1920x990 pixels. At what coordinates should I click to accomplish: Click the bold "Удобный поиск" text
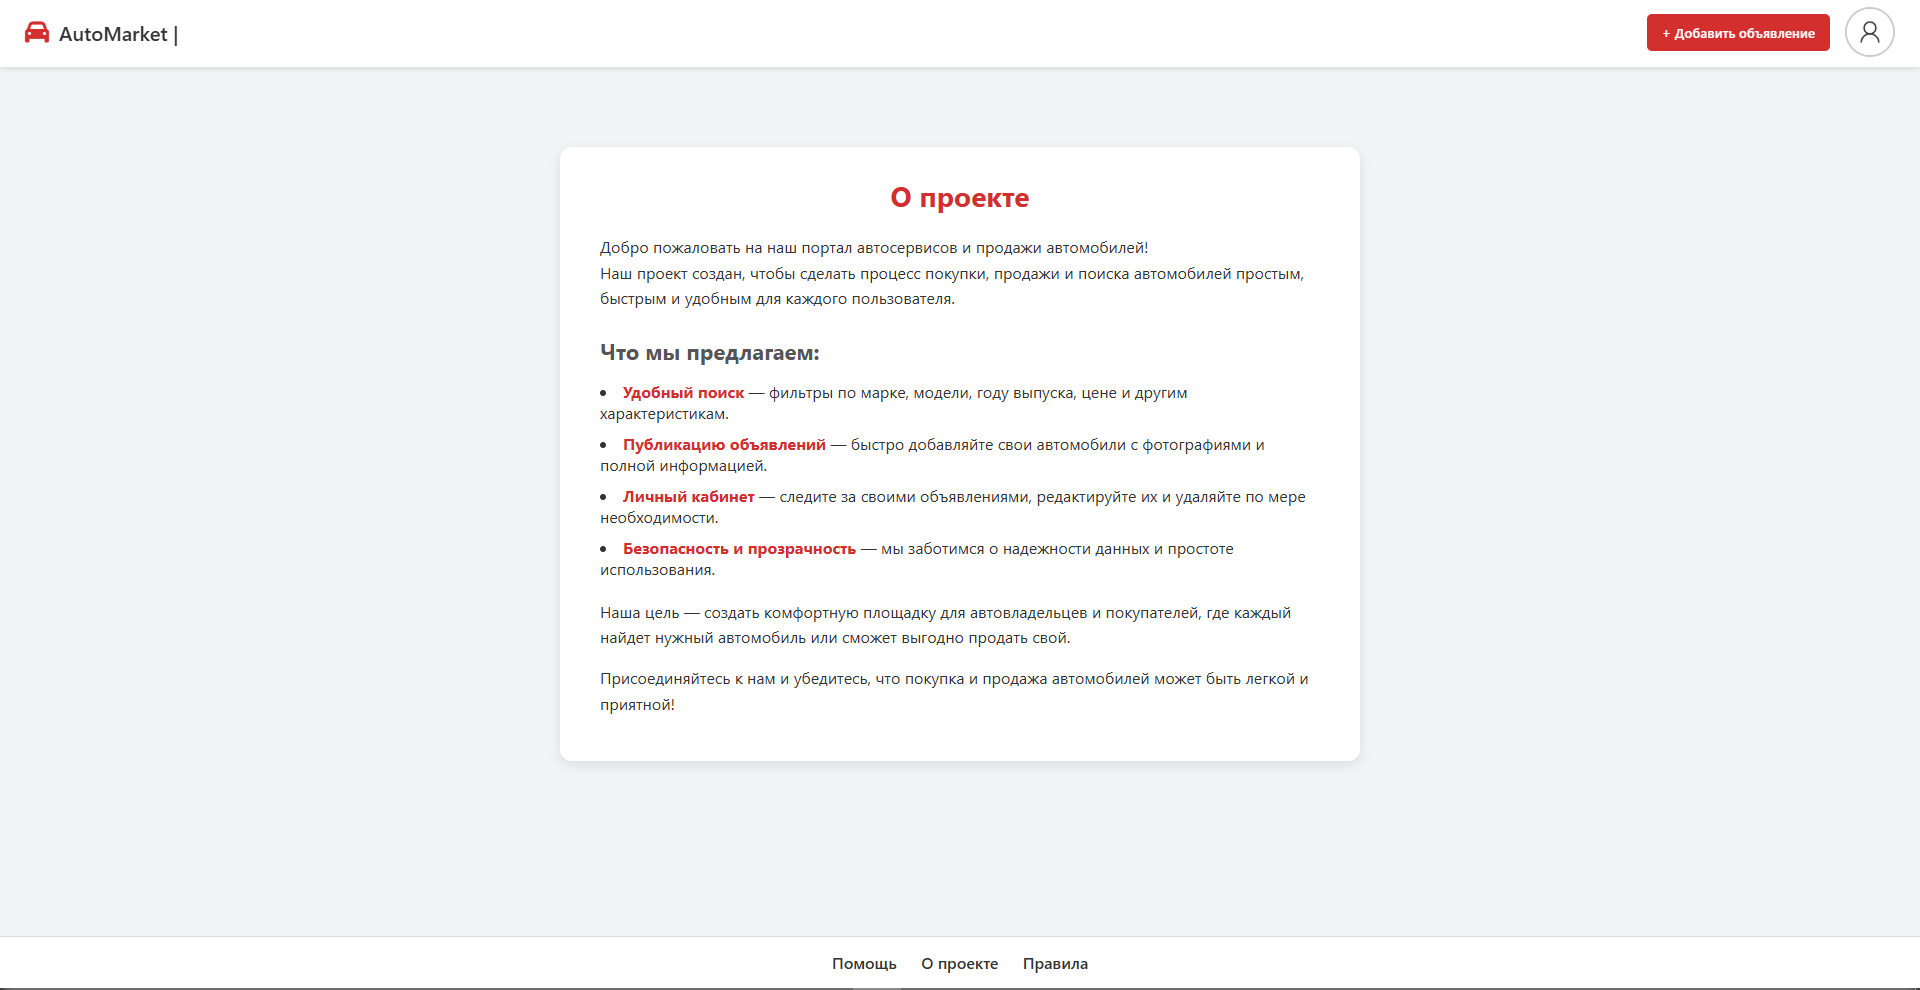pos(683,393)
